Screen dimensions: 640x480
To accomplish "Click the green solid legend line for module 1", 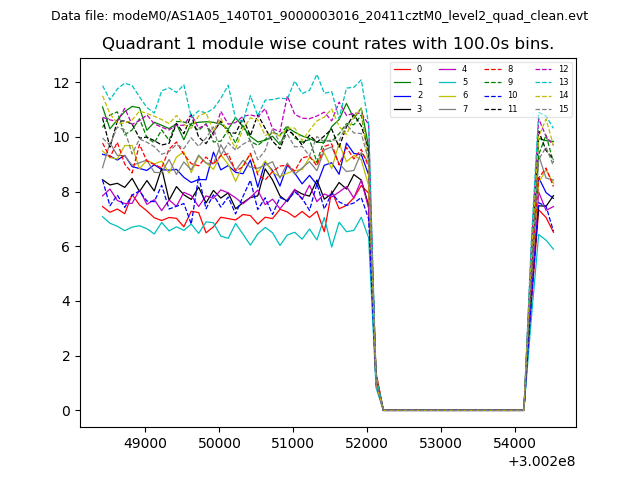I will click(402, 82).
